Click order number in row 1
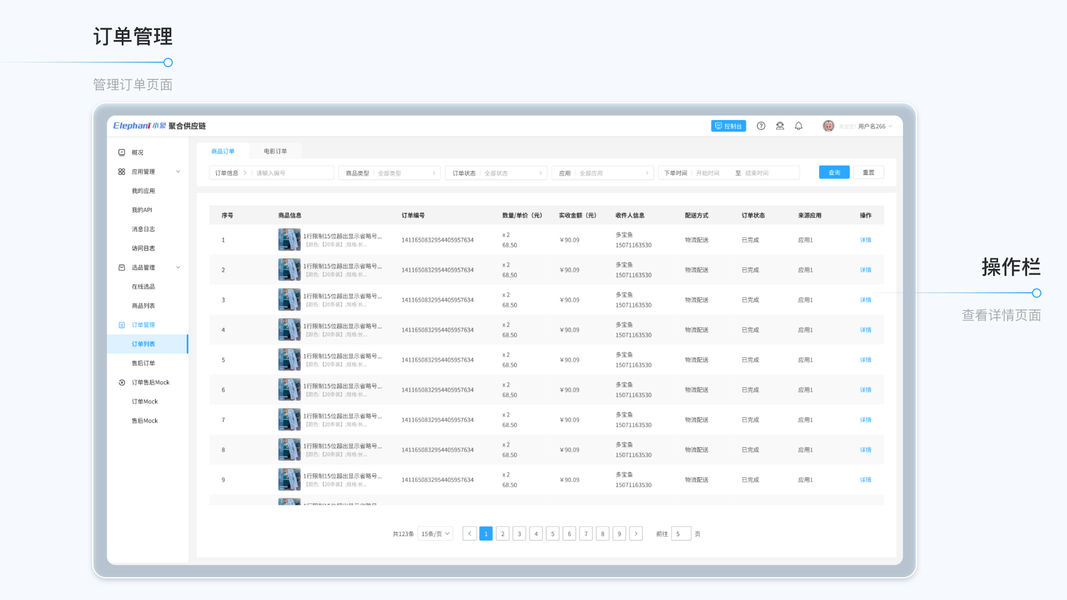 point(438,240)
